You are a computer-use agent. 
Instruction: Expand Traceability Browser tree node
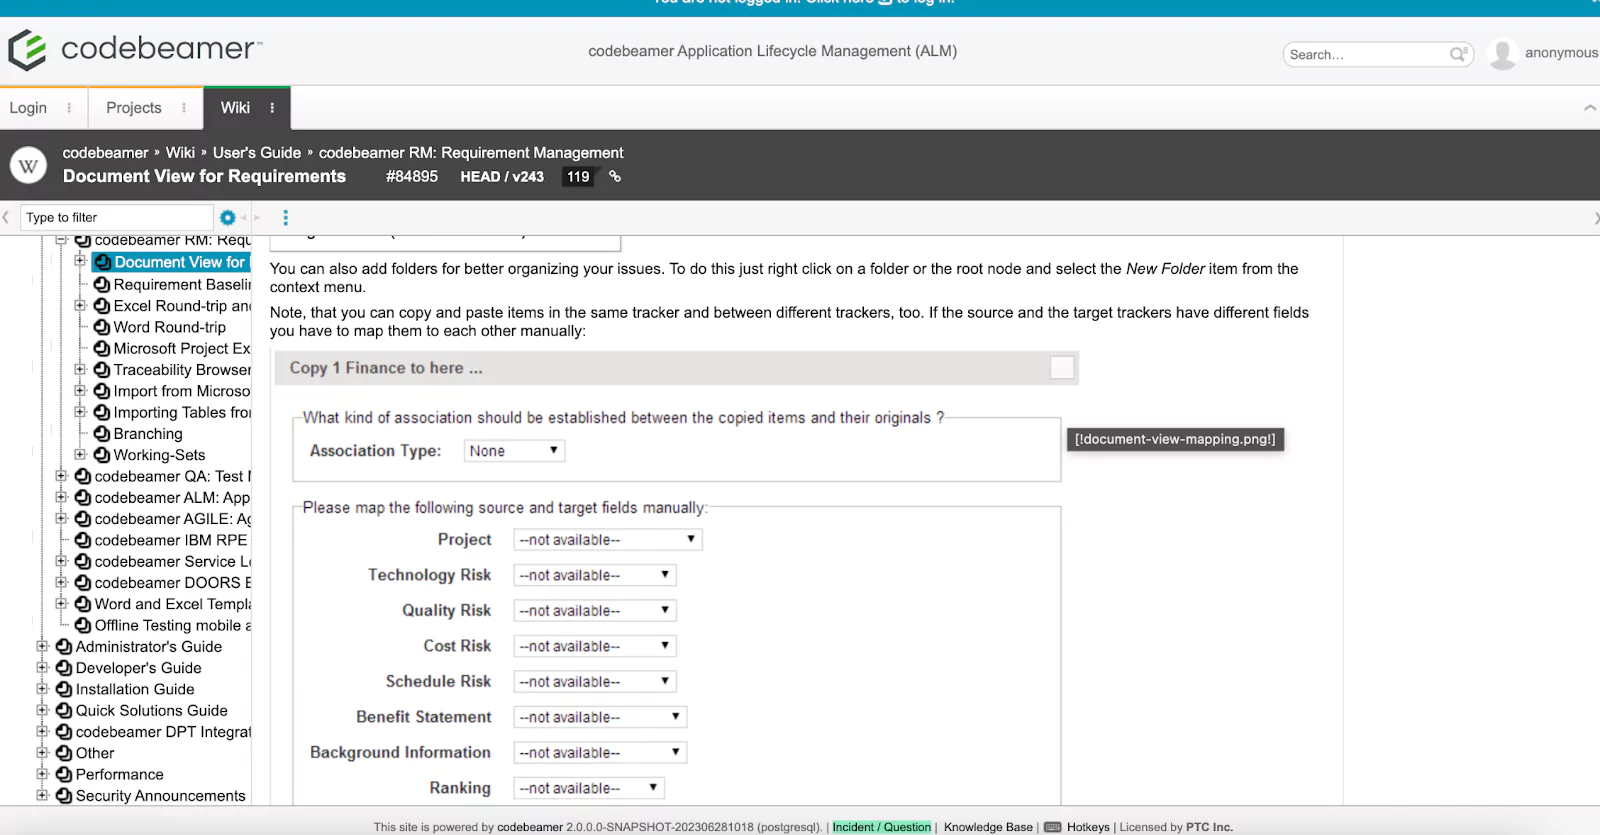pos(80,369)
